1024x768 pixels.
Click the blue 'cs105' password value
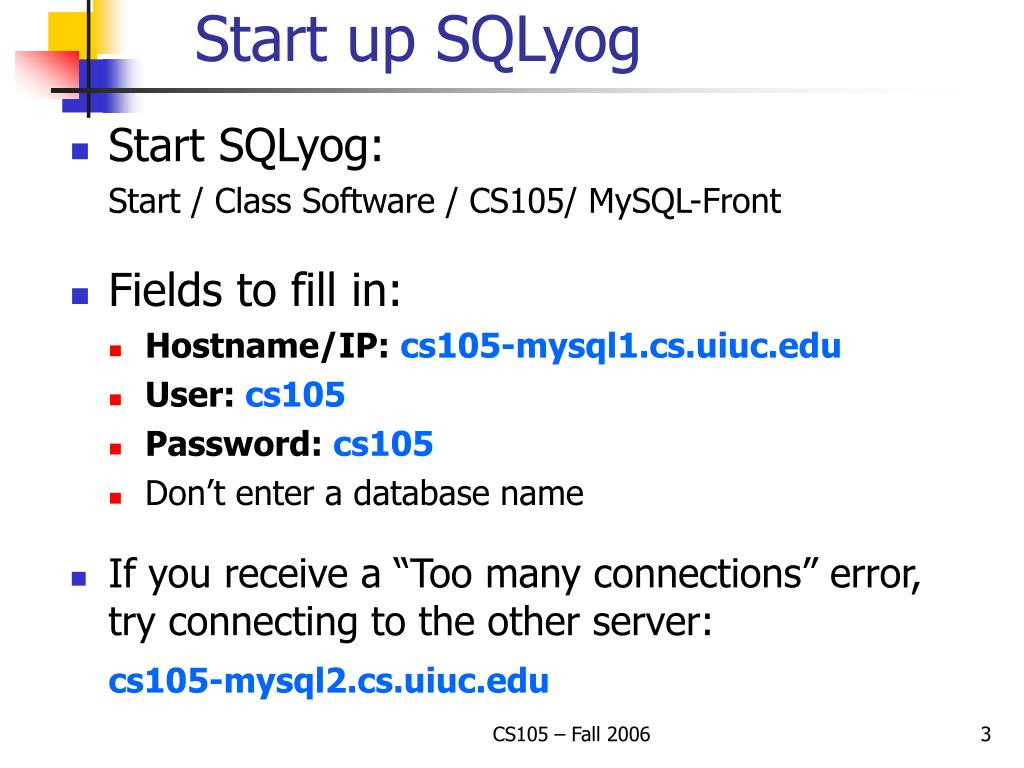pyautogui.click(x=383, y=445)
